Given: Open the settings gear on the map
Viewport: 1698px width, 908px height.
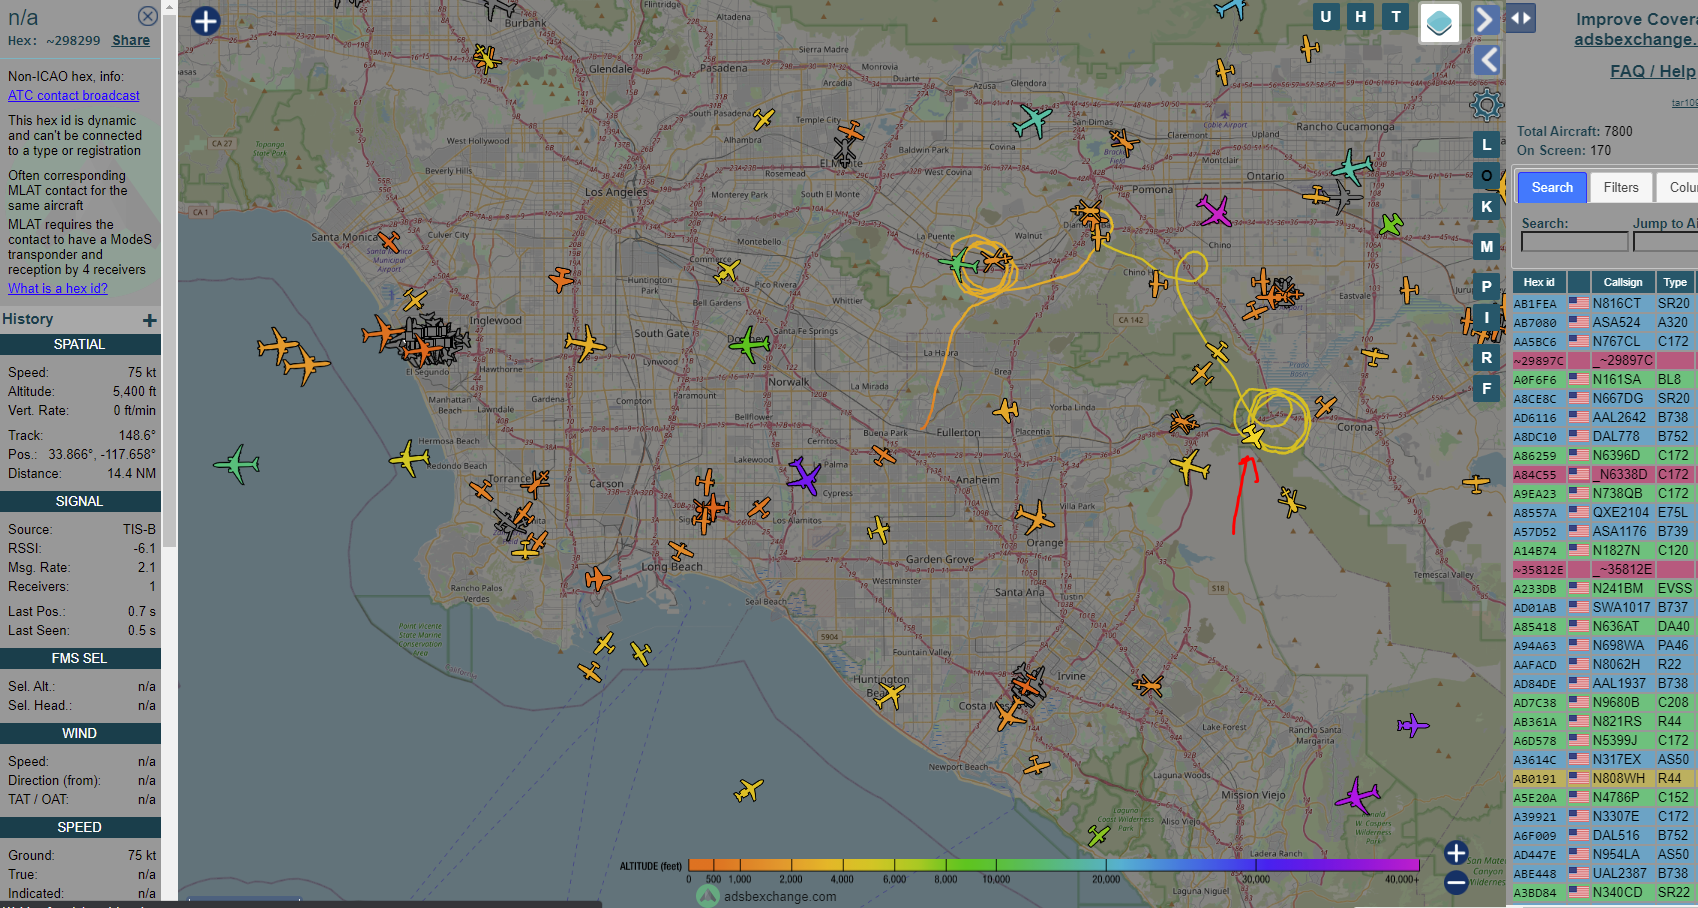Looking at the screenshot, I should click(x=1487, y=105).
